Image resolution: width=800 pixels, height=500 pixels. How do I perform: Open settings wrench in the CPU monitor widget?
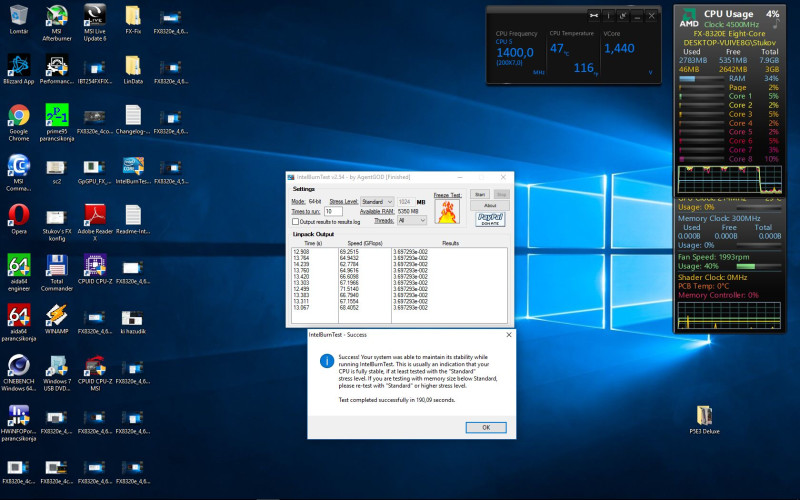pyautogui.click(x=594, y=16)
